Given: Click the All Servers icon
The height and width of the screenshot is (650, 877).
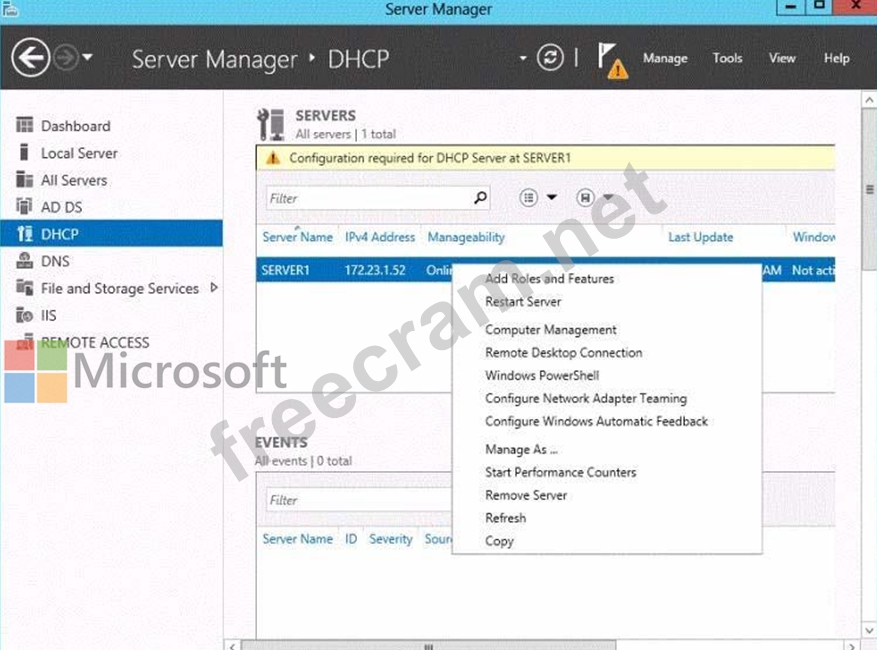Looking at the screenshot, I should click(25, 179).
